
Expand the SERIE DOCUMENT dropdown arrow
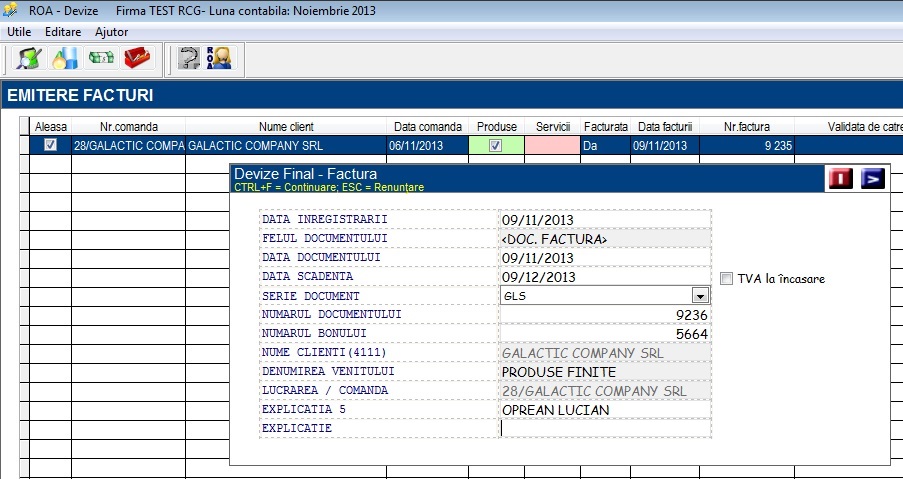700,296
